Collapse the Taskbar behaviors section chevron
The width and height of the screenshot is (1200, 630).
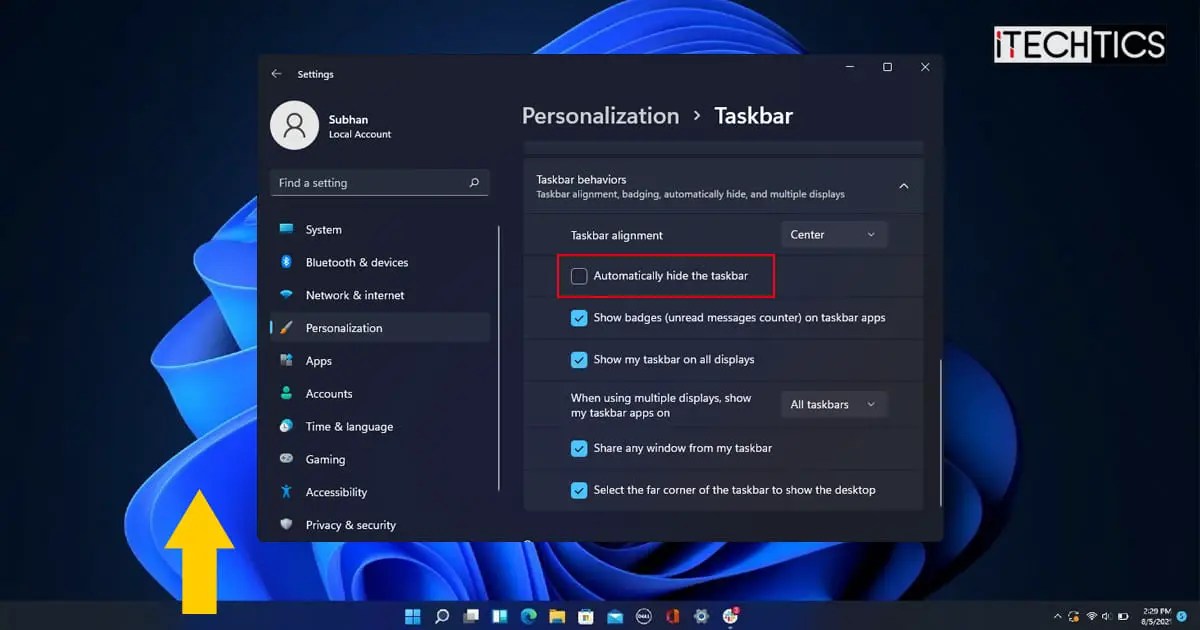coord(903,186)
